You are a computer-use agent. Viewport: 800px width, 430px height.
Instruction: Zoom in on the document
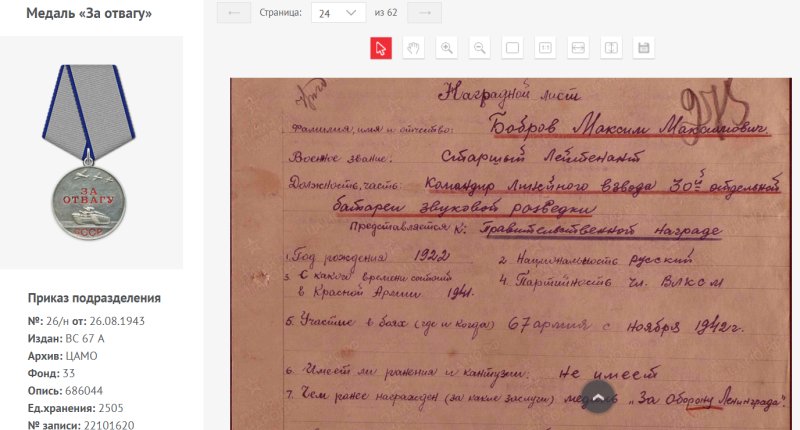[x=446, y=48]
